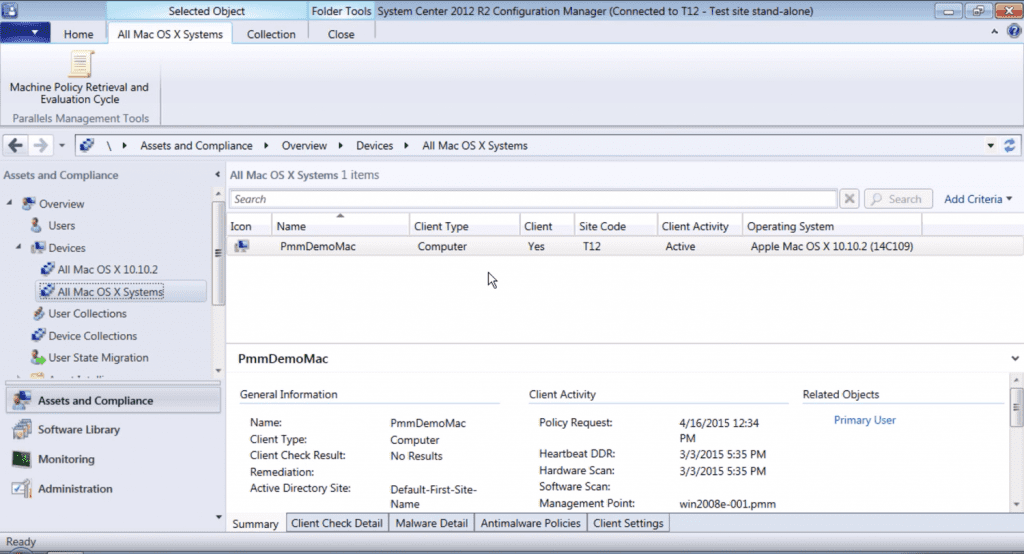
Task: Open the Close ribbon tab
Action: tap(341, 34)
